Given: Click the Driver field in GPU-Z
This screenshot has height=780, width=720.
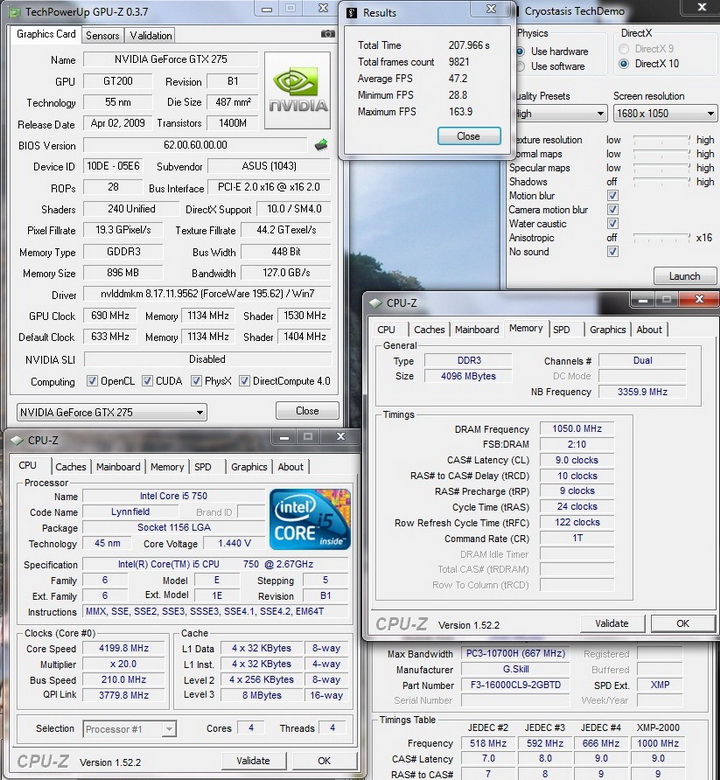Looking at the screenshot, I should [207, 294].
